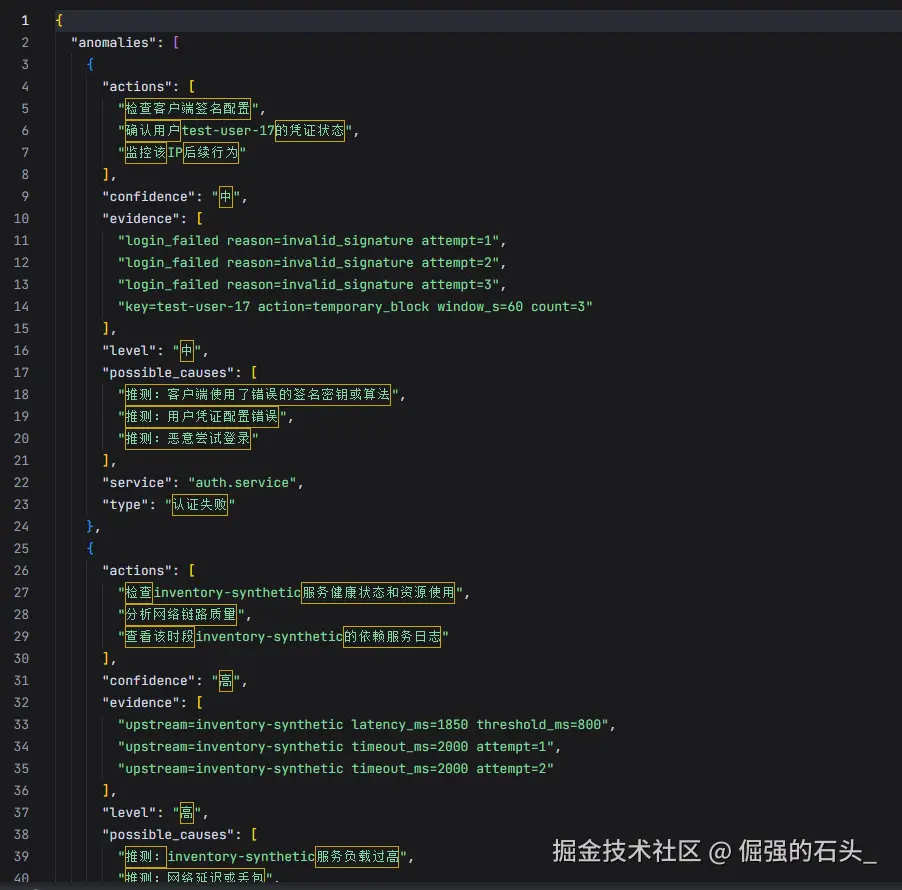902x890 pixels.
Task: Click the "level" key on line 37
Action: click(129, 813)
